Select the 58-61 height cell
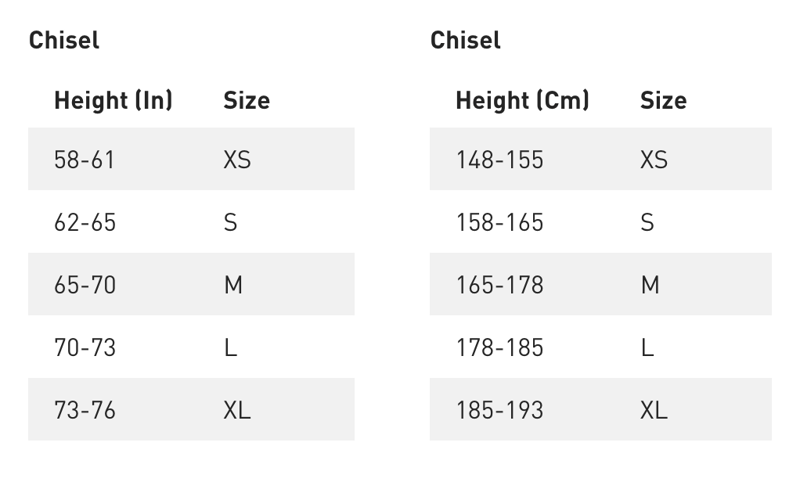This screenshot has height=482, width=800. coord(85,160)
